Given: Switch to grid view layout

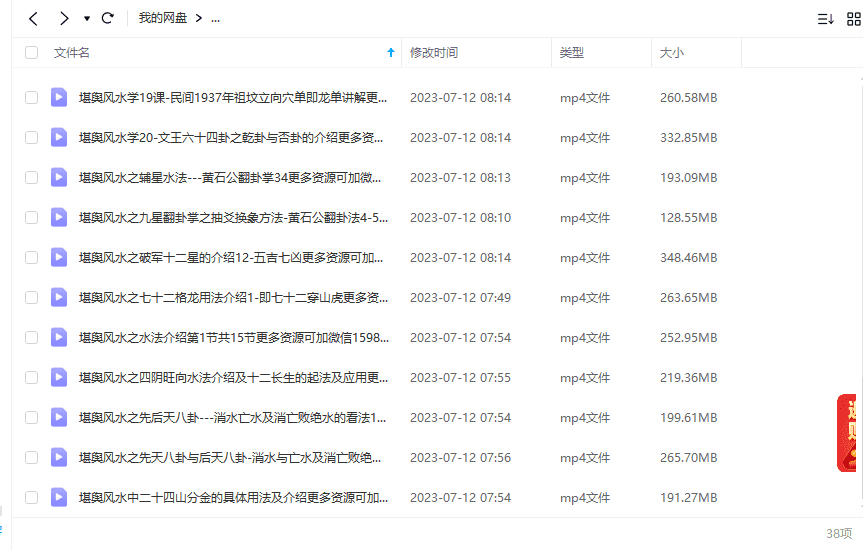Looking at the screenshot, I should pyautogui.click(x=853, y=19).
